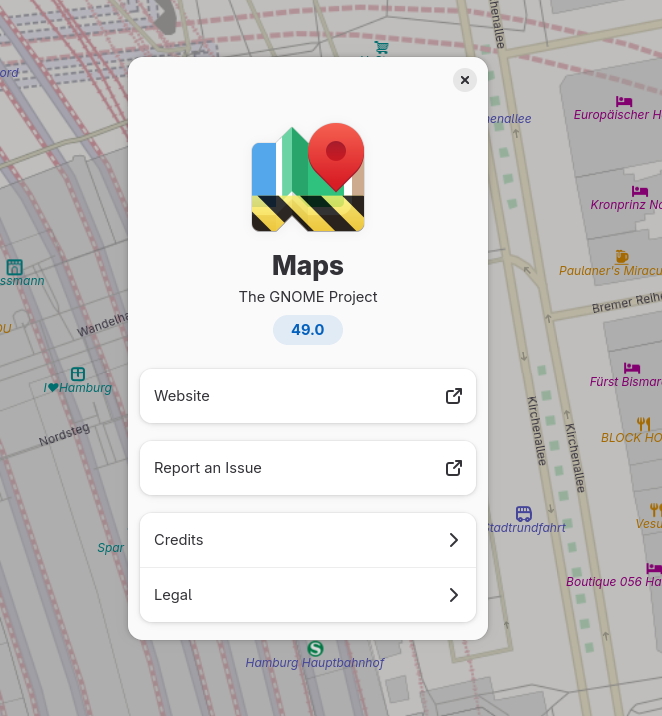Viewport: 662px width, 716px height.
Task: Click The GNOME Project developer name
Action: (308, 297)
